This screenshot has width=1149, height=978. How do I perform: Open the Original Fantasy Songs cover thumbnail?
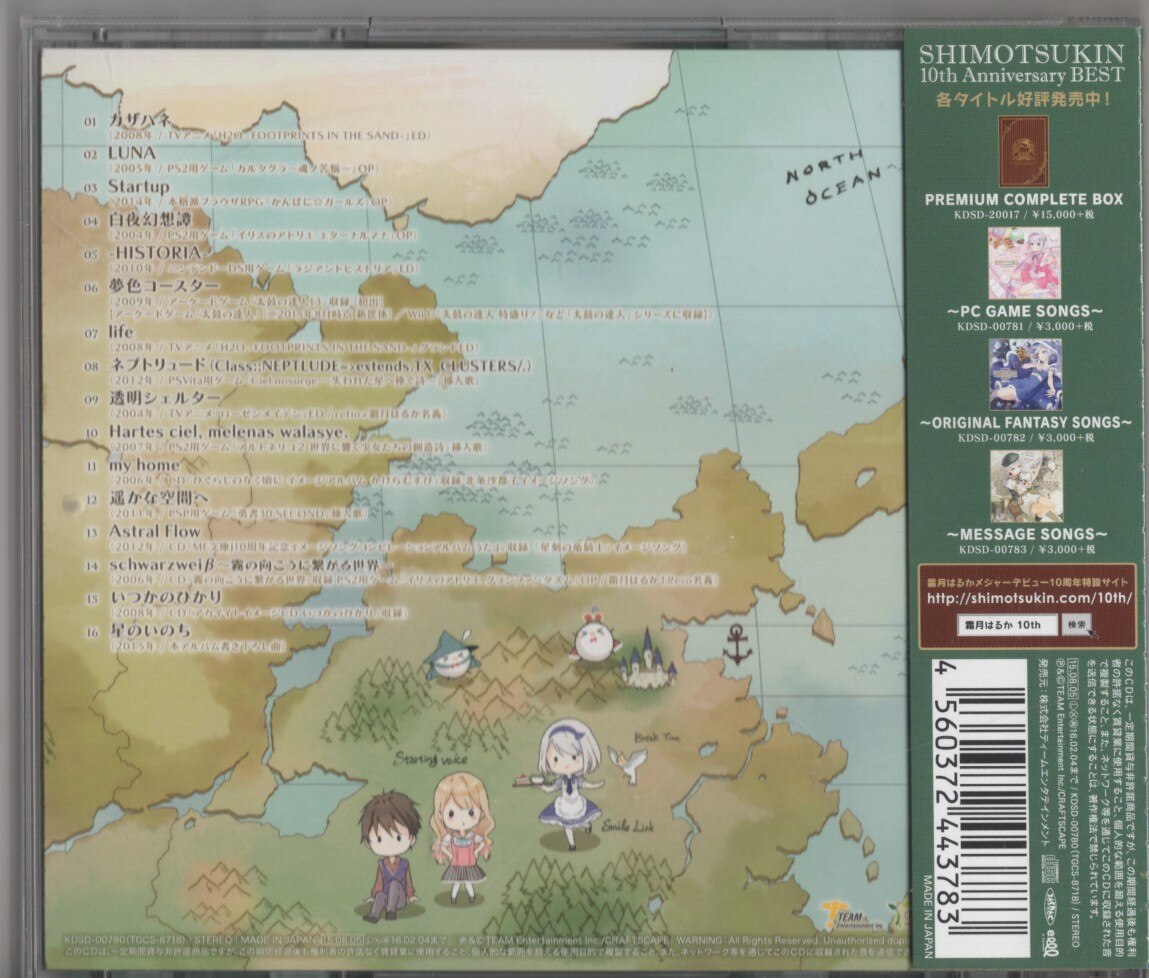pyautogui.click(x=1025, y=374)
